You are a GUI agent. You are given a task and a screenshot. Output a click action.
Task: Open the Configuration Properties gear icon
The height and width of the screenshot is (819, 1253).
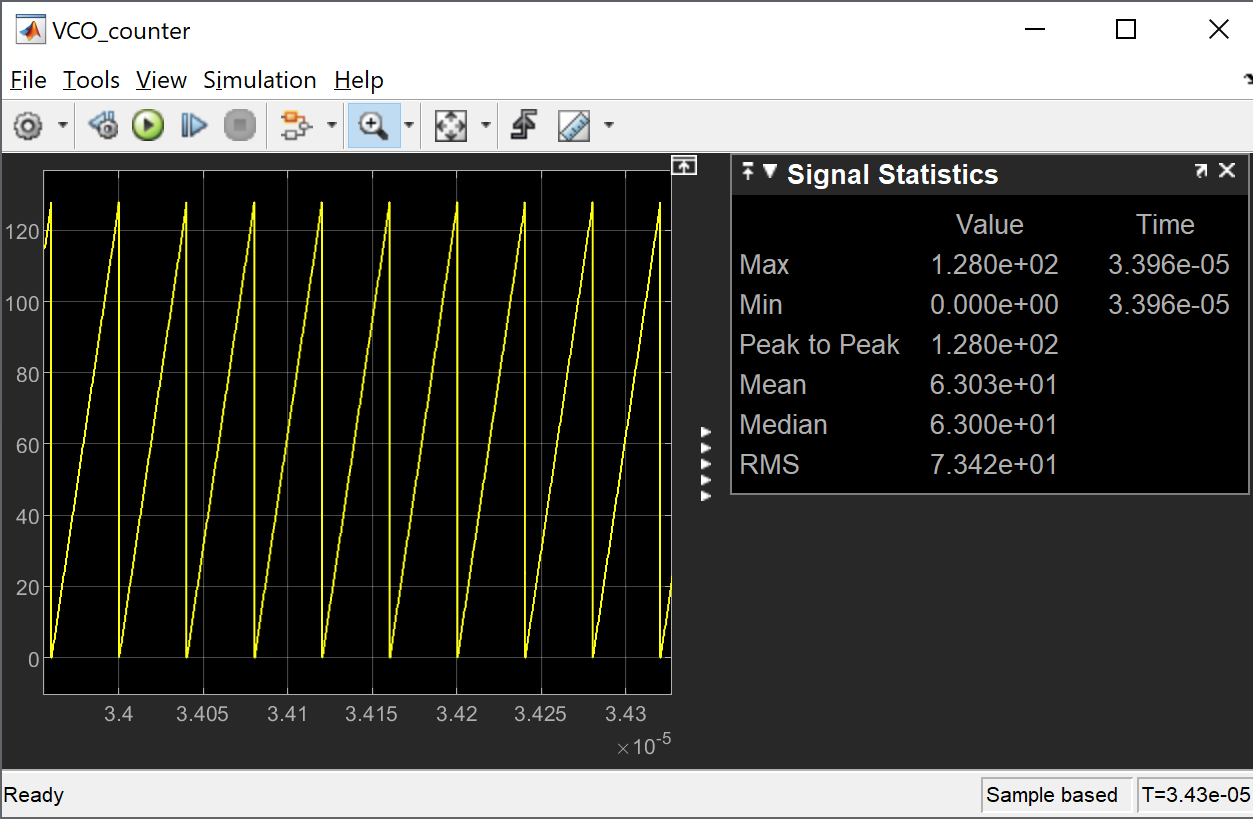pyautogui.click(x=30, y=125)
